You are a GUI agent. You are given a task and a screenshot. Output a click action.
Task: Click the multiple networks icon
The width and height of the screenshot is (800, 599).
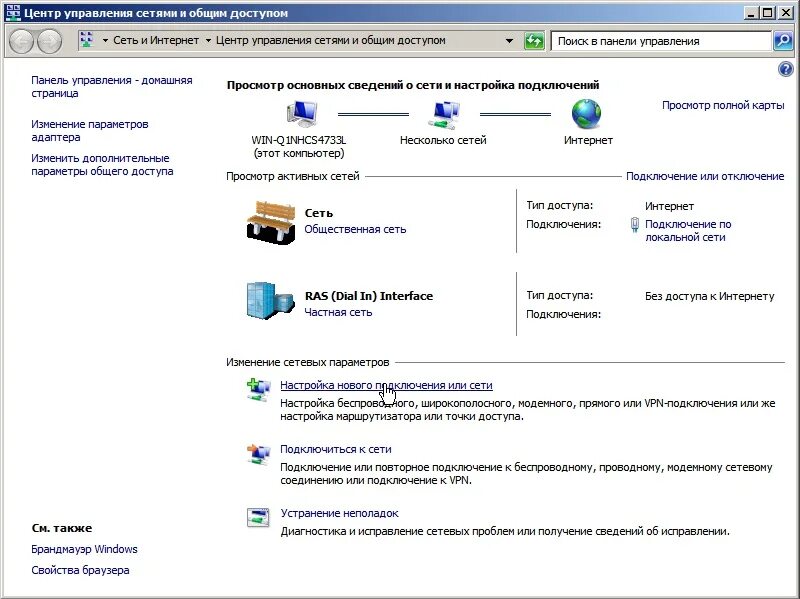tap(443, 114)
